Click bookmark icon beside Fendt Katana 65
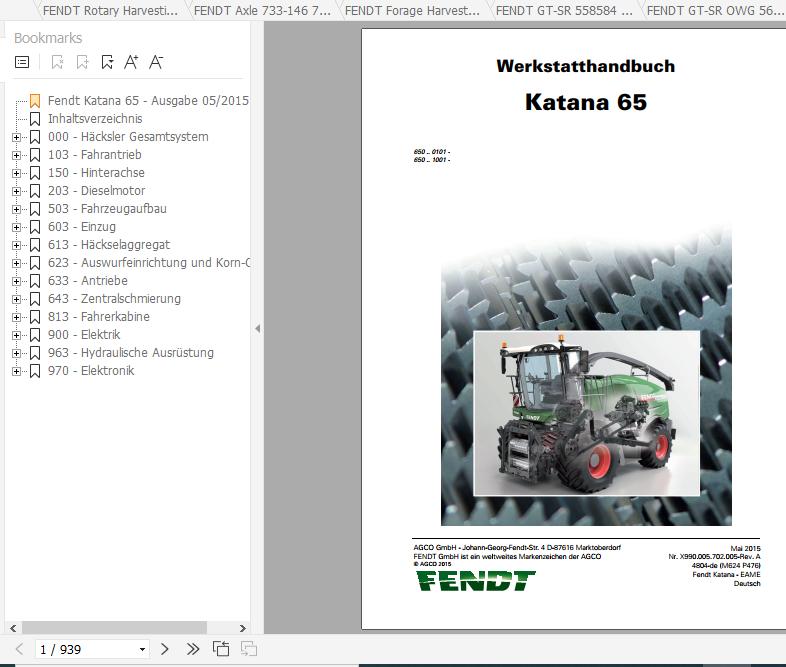The image size is (786, 667). coord(35,101)
